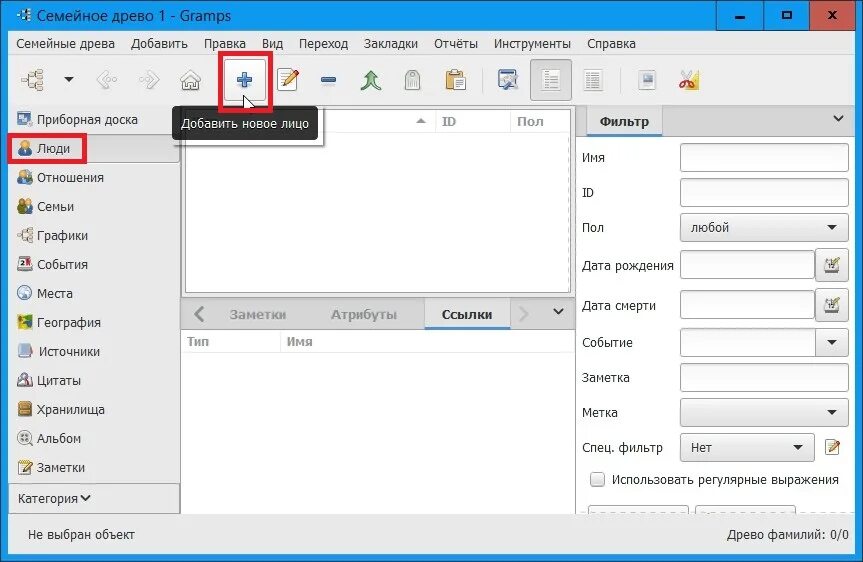Viewport: 863px width, 562px height.
Task: Click the family tree manager toolbar icon
Action: click(33, 80)
